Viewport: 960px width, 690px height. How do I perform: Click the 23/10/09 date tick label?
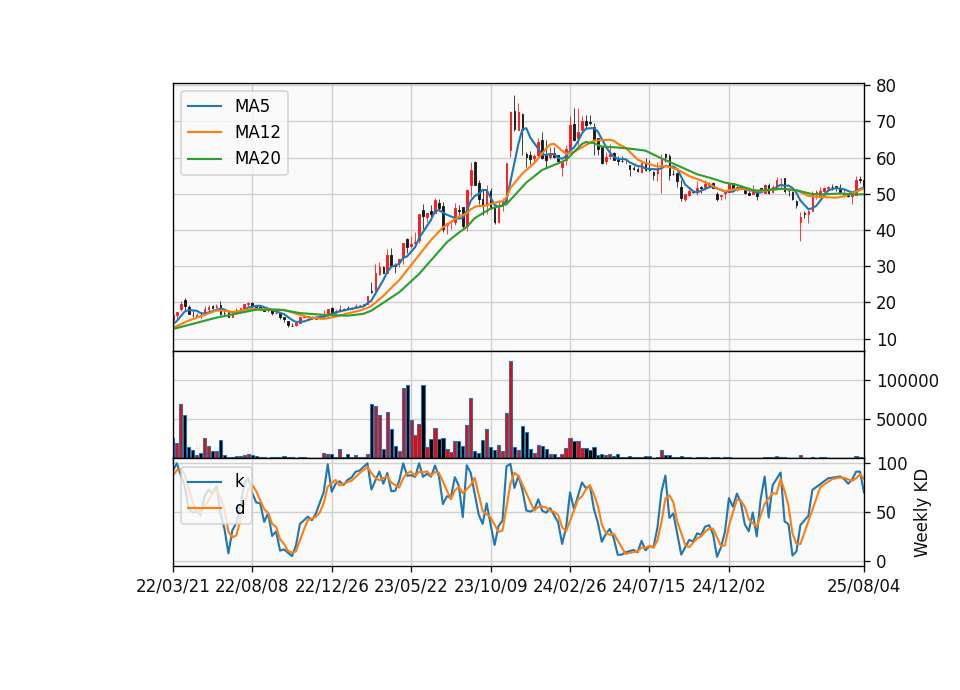(490, 586)
